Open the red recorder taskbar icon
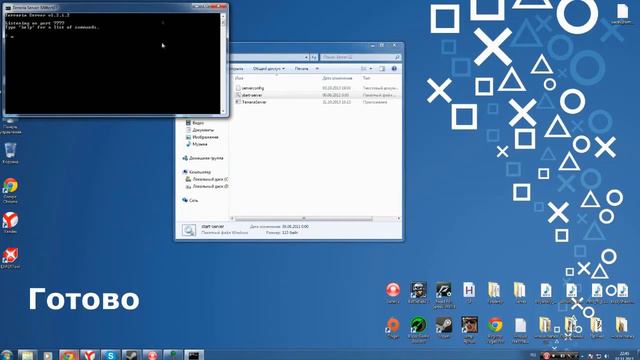 [x=152, y=355]
